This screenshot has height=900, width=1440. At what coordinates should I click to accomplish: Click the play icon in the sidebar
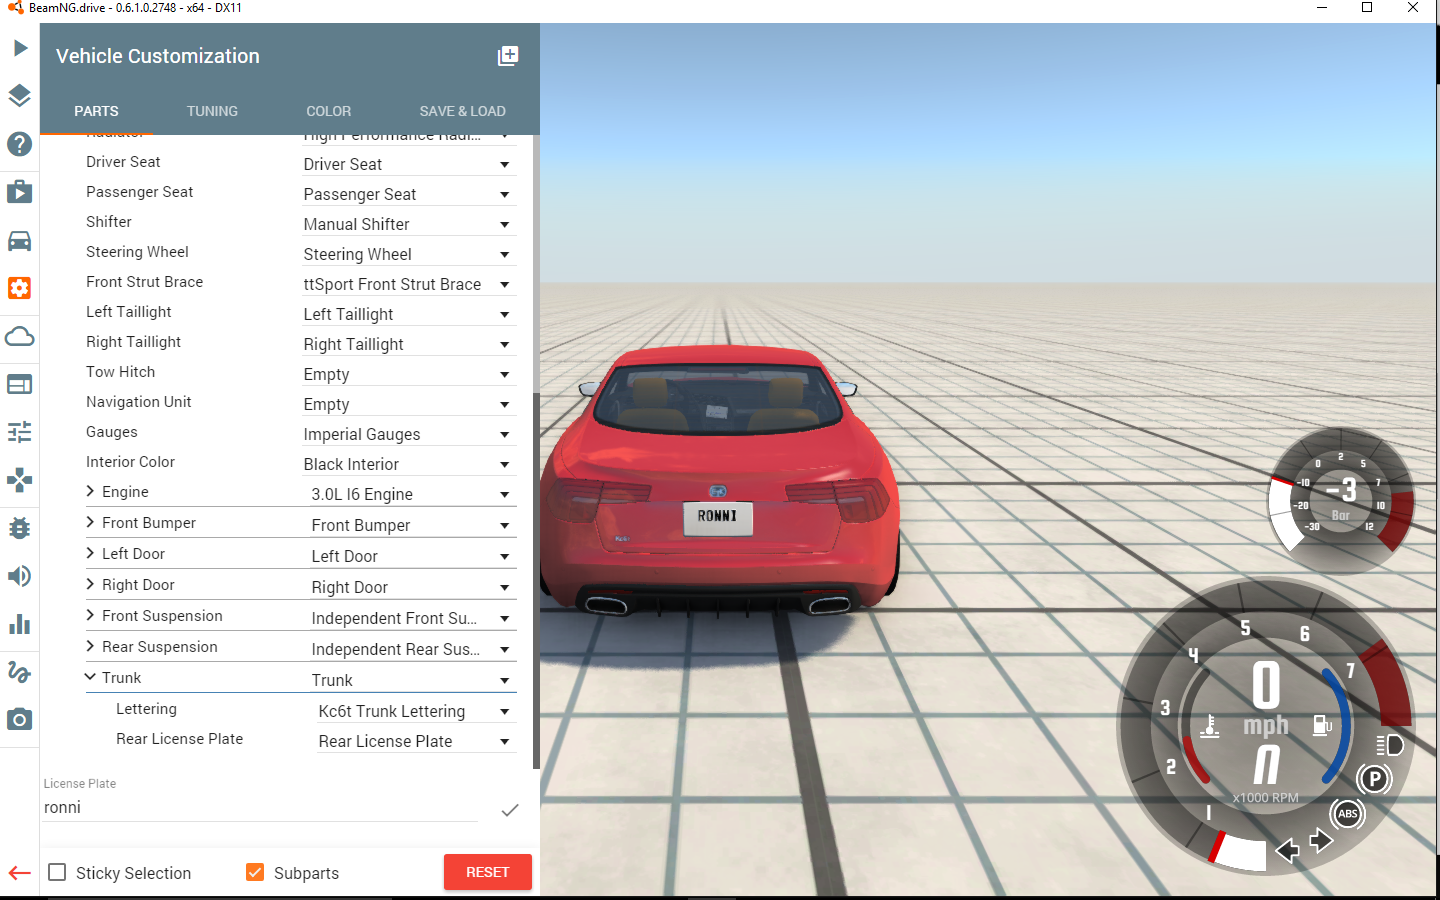click(x=20, y=48)
